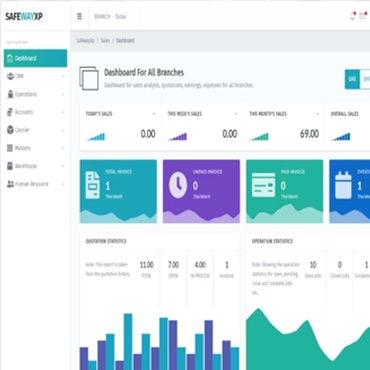Collapse Today's Sales card minus button

(x=154, y=114)
